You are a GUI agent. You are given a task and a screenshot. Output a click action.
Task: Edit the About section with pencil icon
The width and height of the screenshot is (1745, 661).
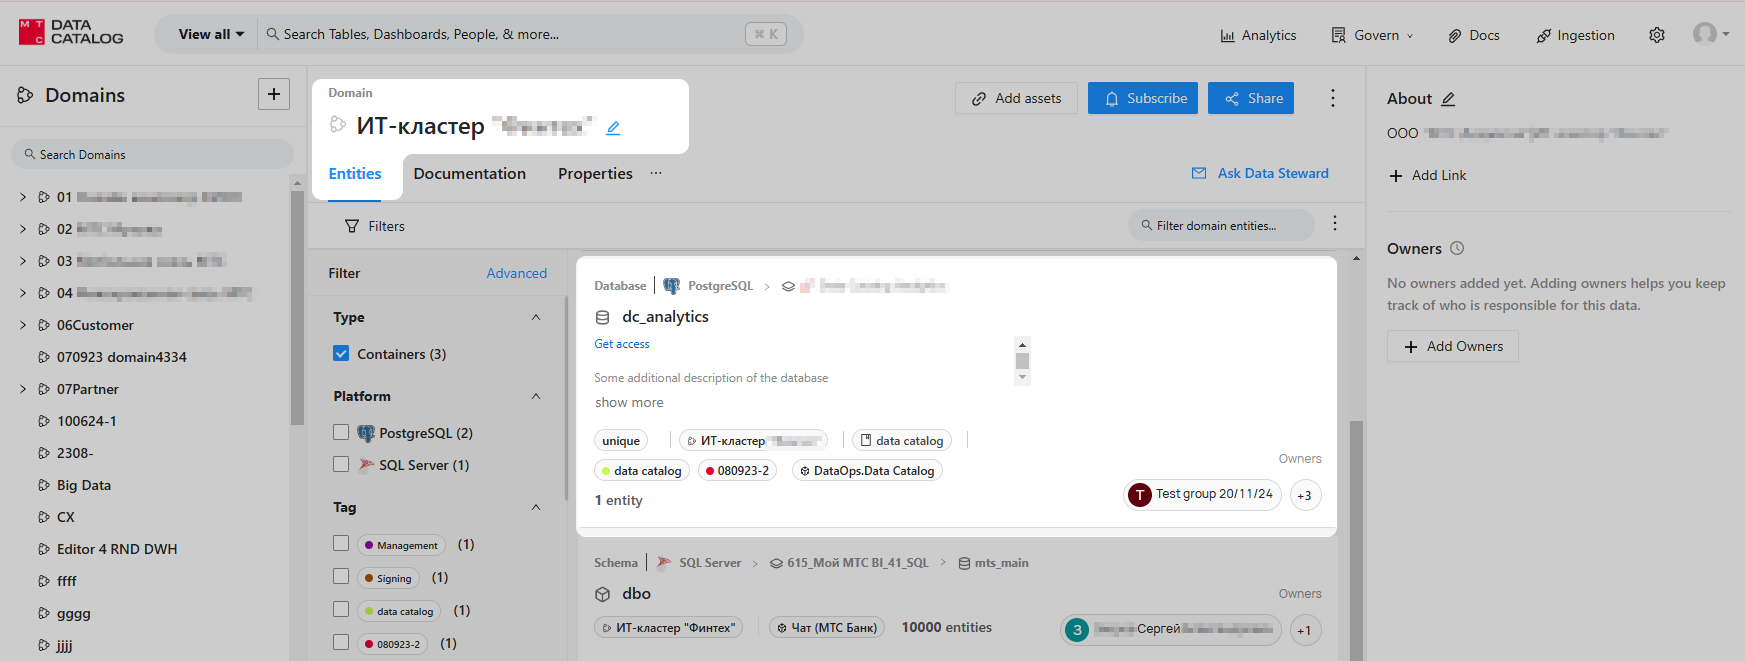[x=1448, y=99]
